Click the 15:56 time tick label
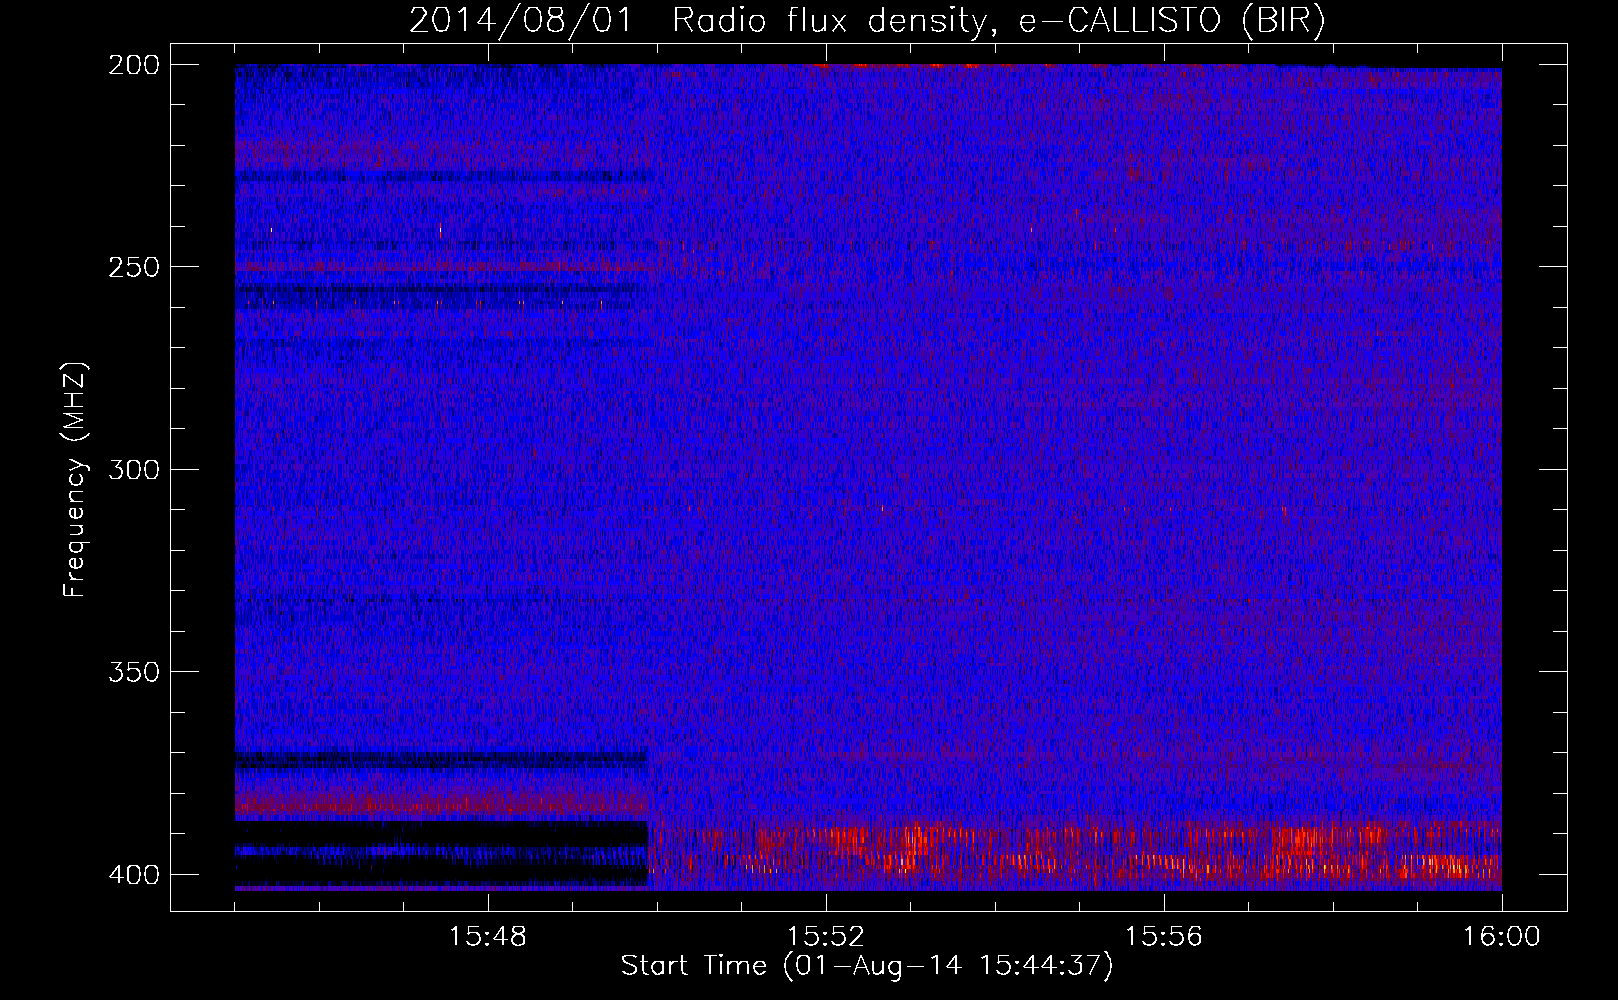 coord(1164,937)
